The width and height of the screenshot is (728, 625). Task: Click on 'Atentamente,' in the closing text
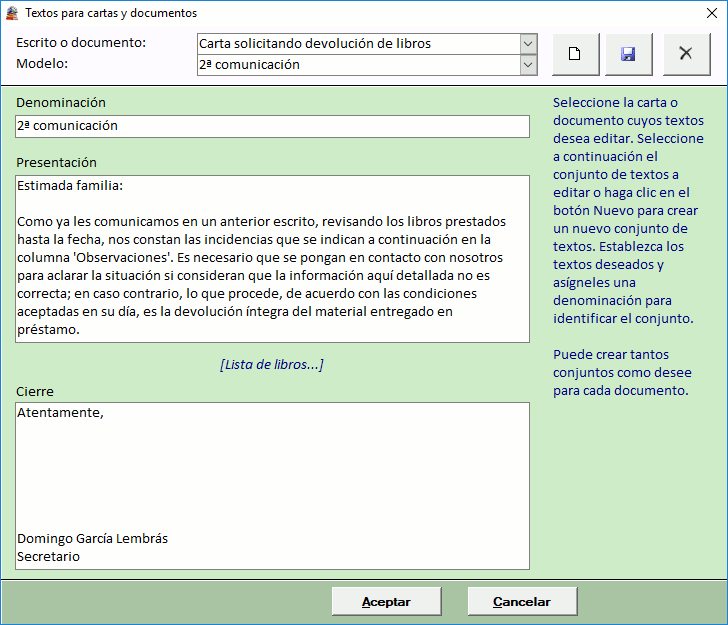pos(60,413)
